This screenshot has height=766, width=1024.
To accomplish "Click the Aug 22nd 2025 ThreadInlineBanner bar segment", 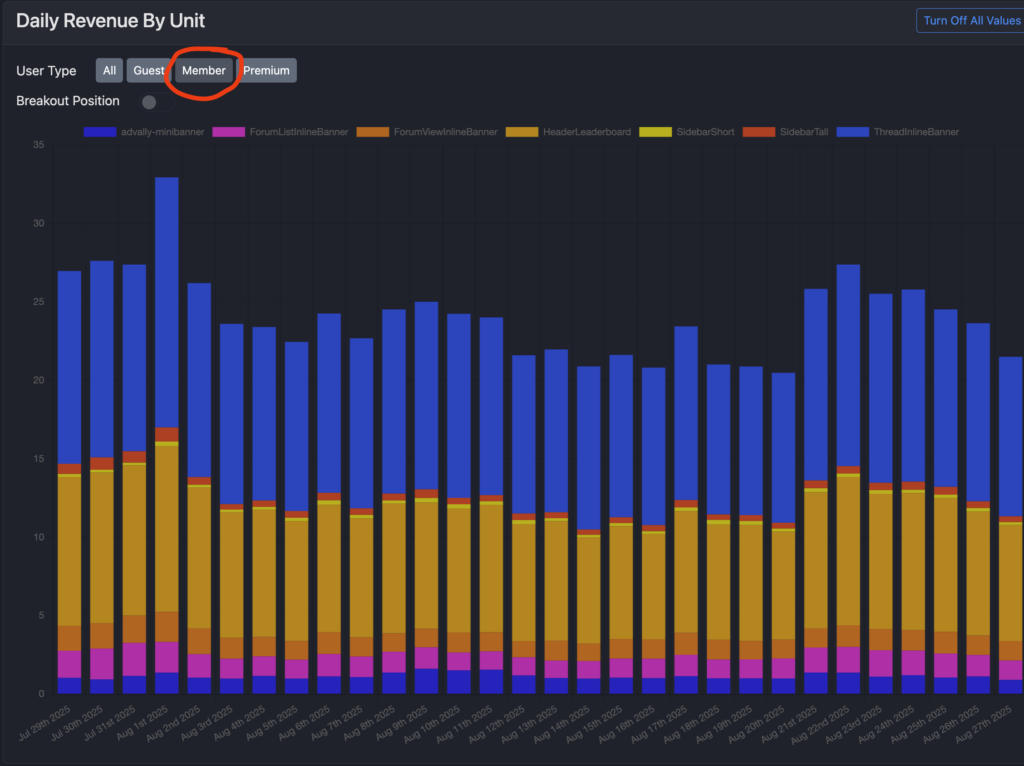I will click(848, 366).
